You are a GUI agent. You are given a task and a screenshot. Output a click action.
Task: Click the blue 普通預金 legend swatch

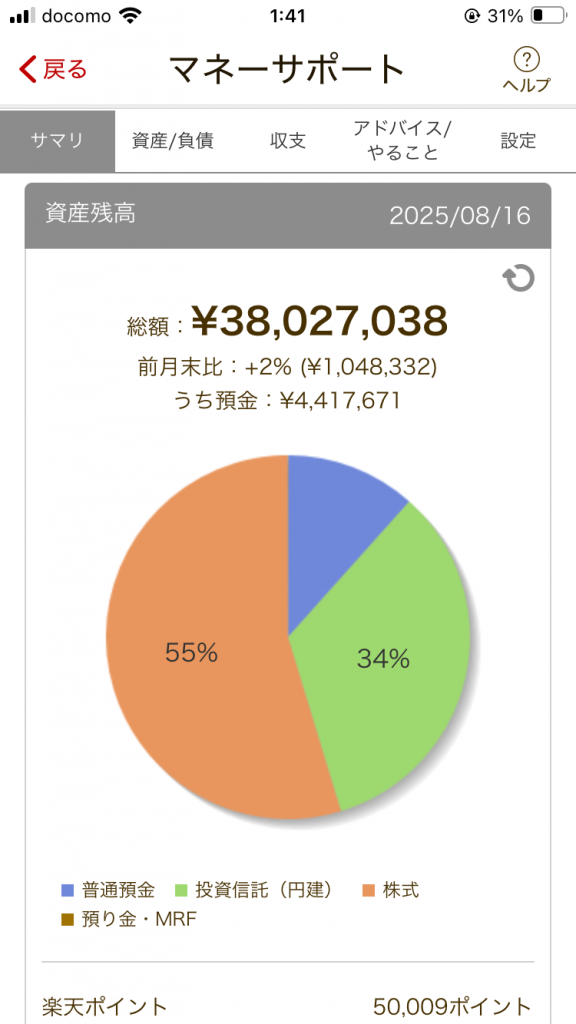[x=67, y=890]
